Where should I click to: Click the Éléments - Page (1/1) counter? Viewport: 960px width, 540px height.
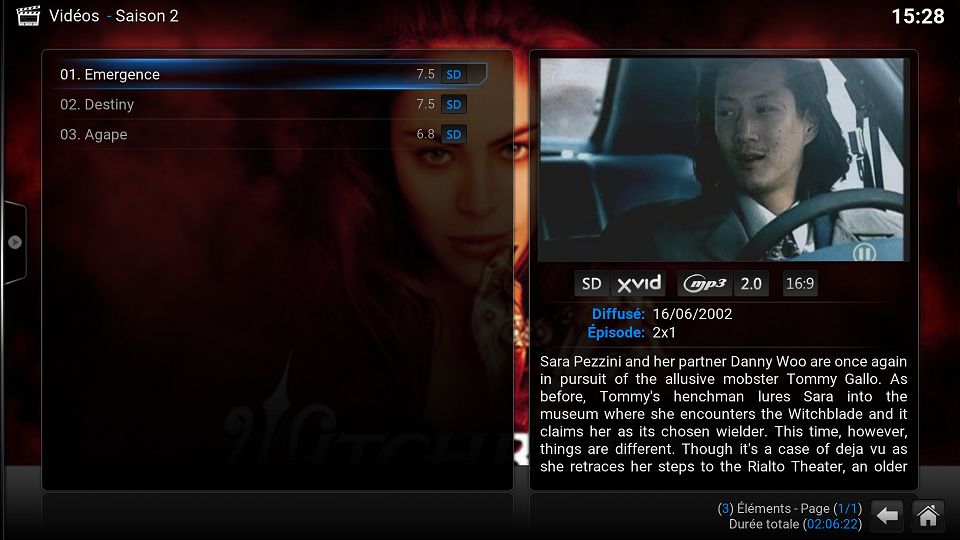(790, 508)
